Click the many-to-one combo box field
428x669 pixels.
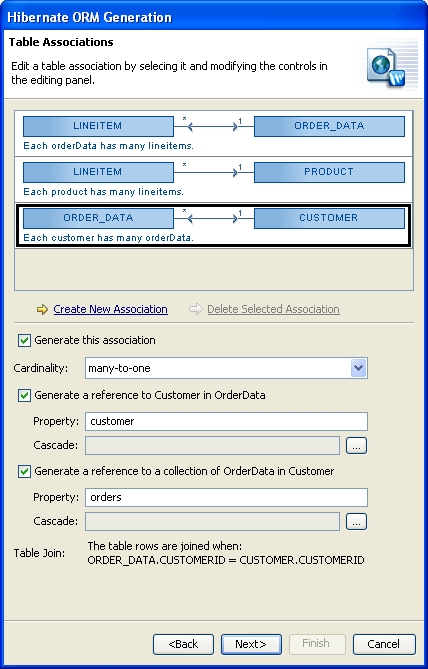pos(226,368)
